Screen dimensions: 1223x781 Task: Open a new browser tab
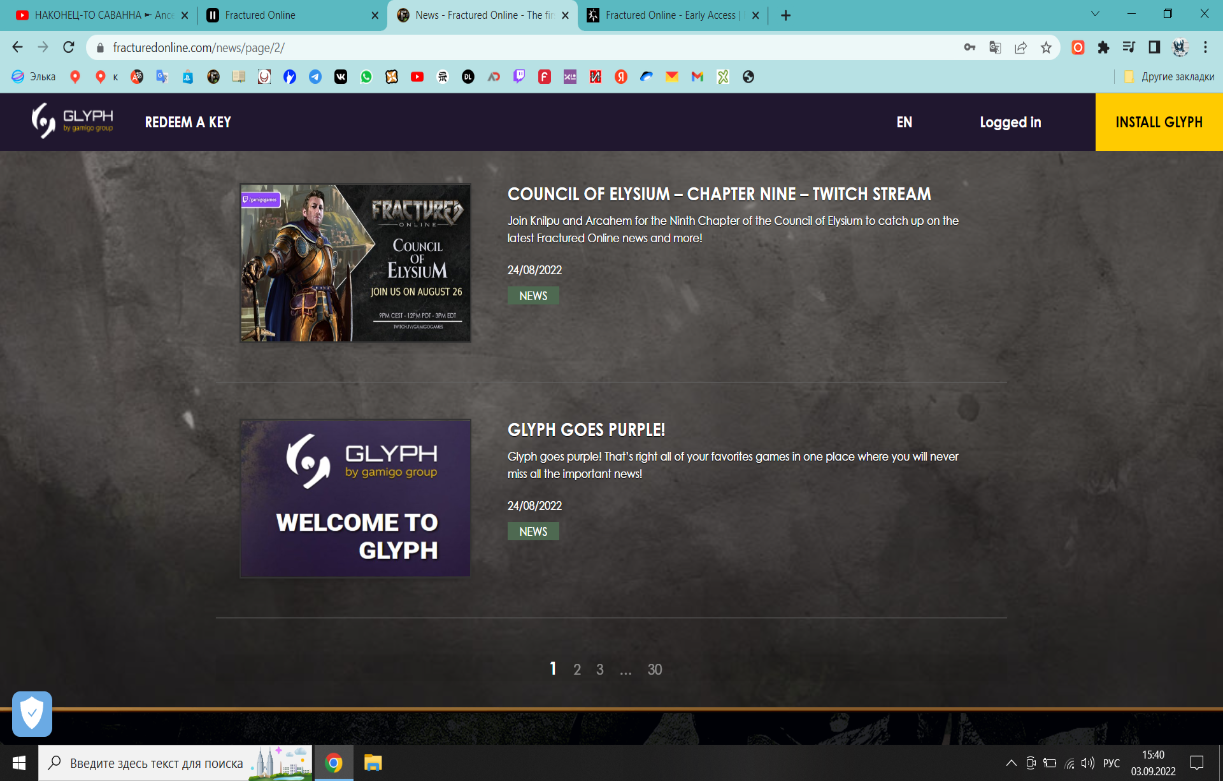(785, 15)
